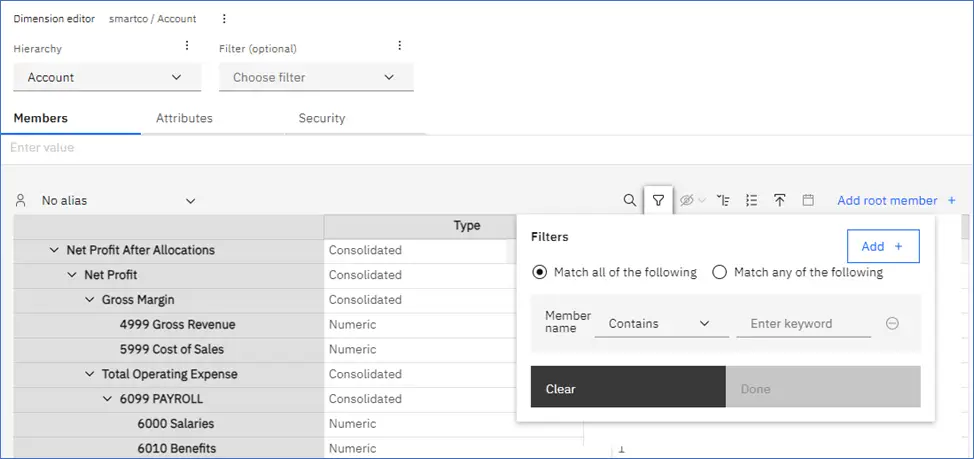Open dropdown arrow next to eye icon
The image size is (974, 459).
point(702,201)
